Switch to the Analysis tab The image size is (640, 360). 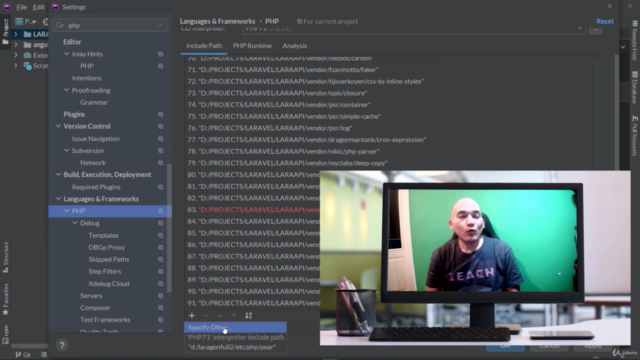pyautogui.click(x=294, y=46)
